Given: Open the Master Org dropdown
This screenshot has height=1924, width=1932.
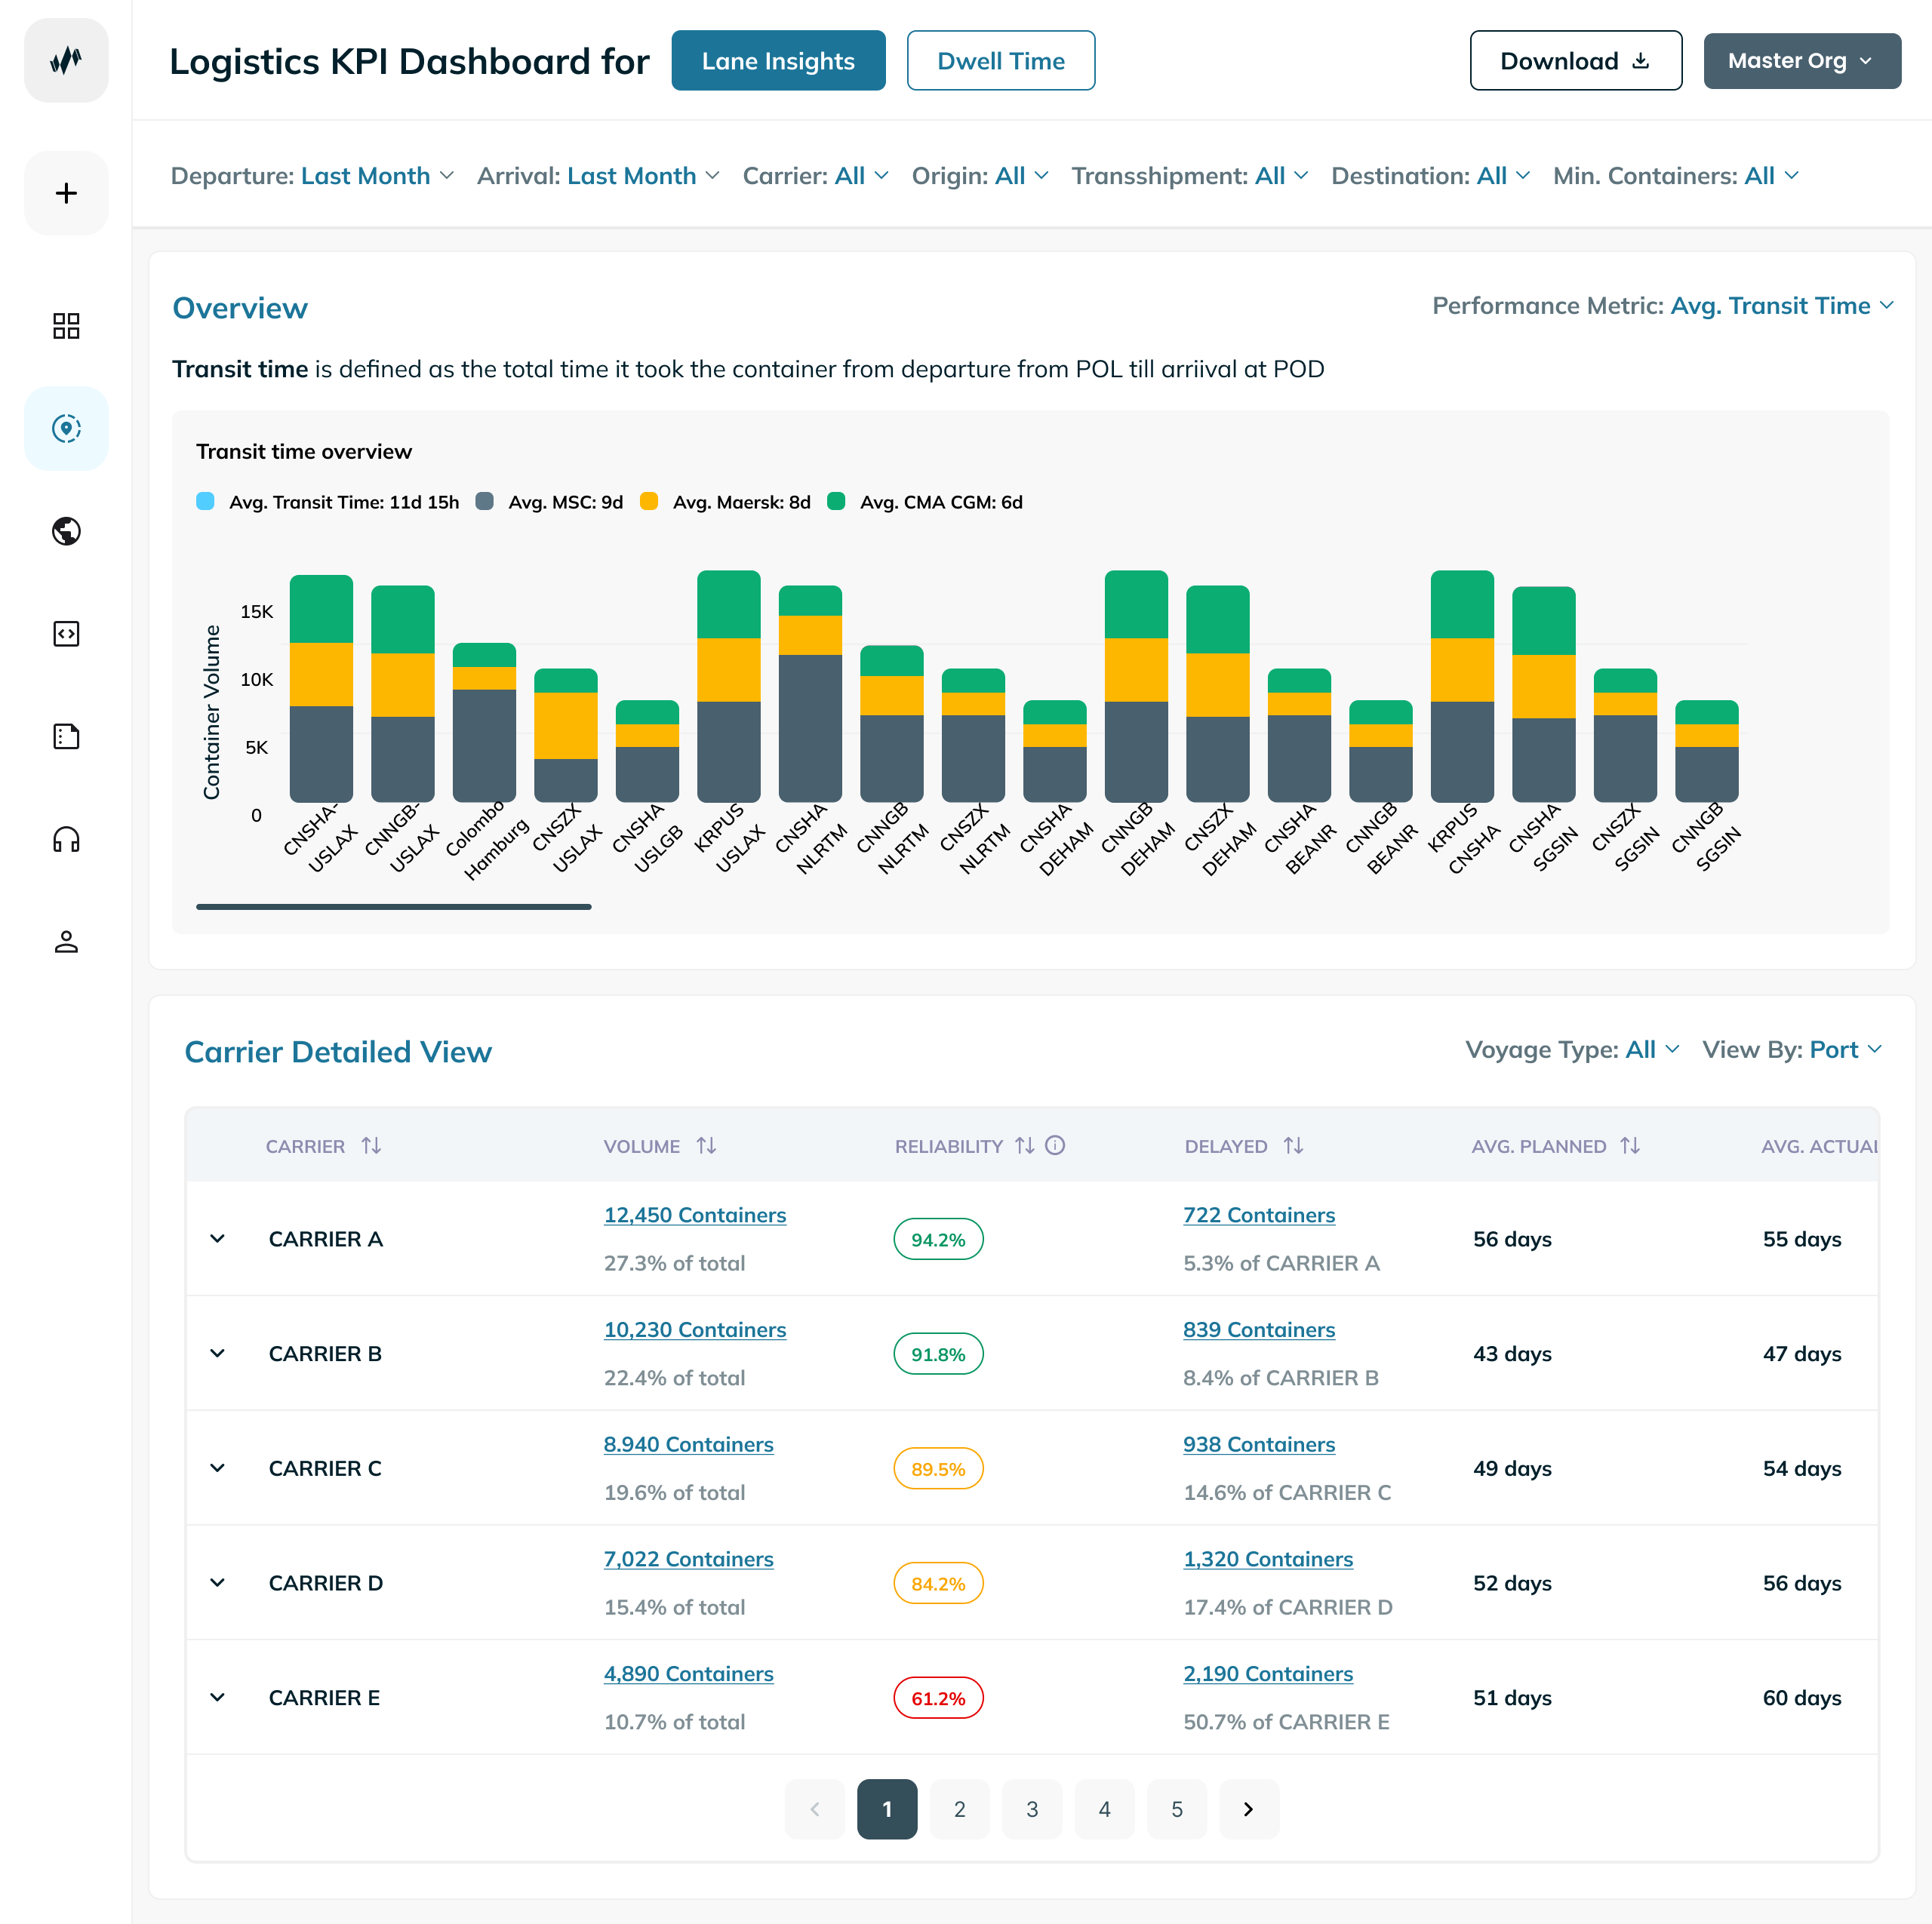Looking at the screenshot, I should pyautogui.click(x=1801, y=61).
